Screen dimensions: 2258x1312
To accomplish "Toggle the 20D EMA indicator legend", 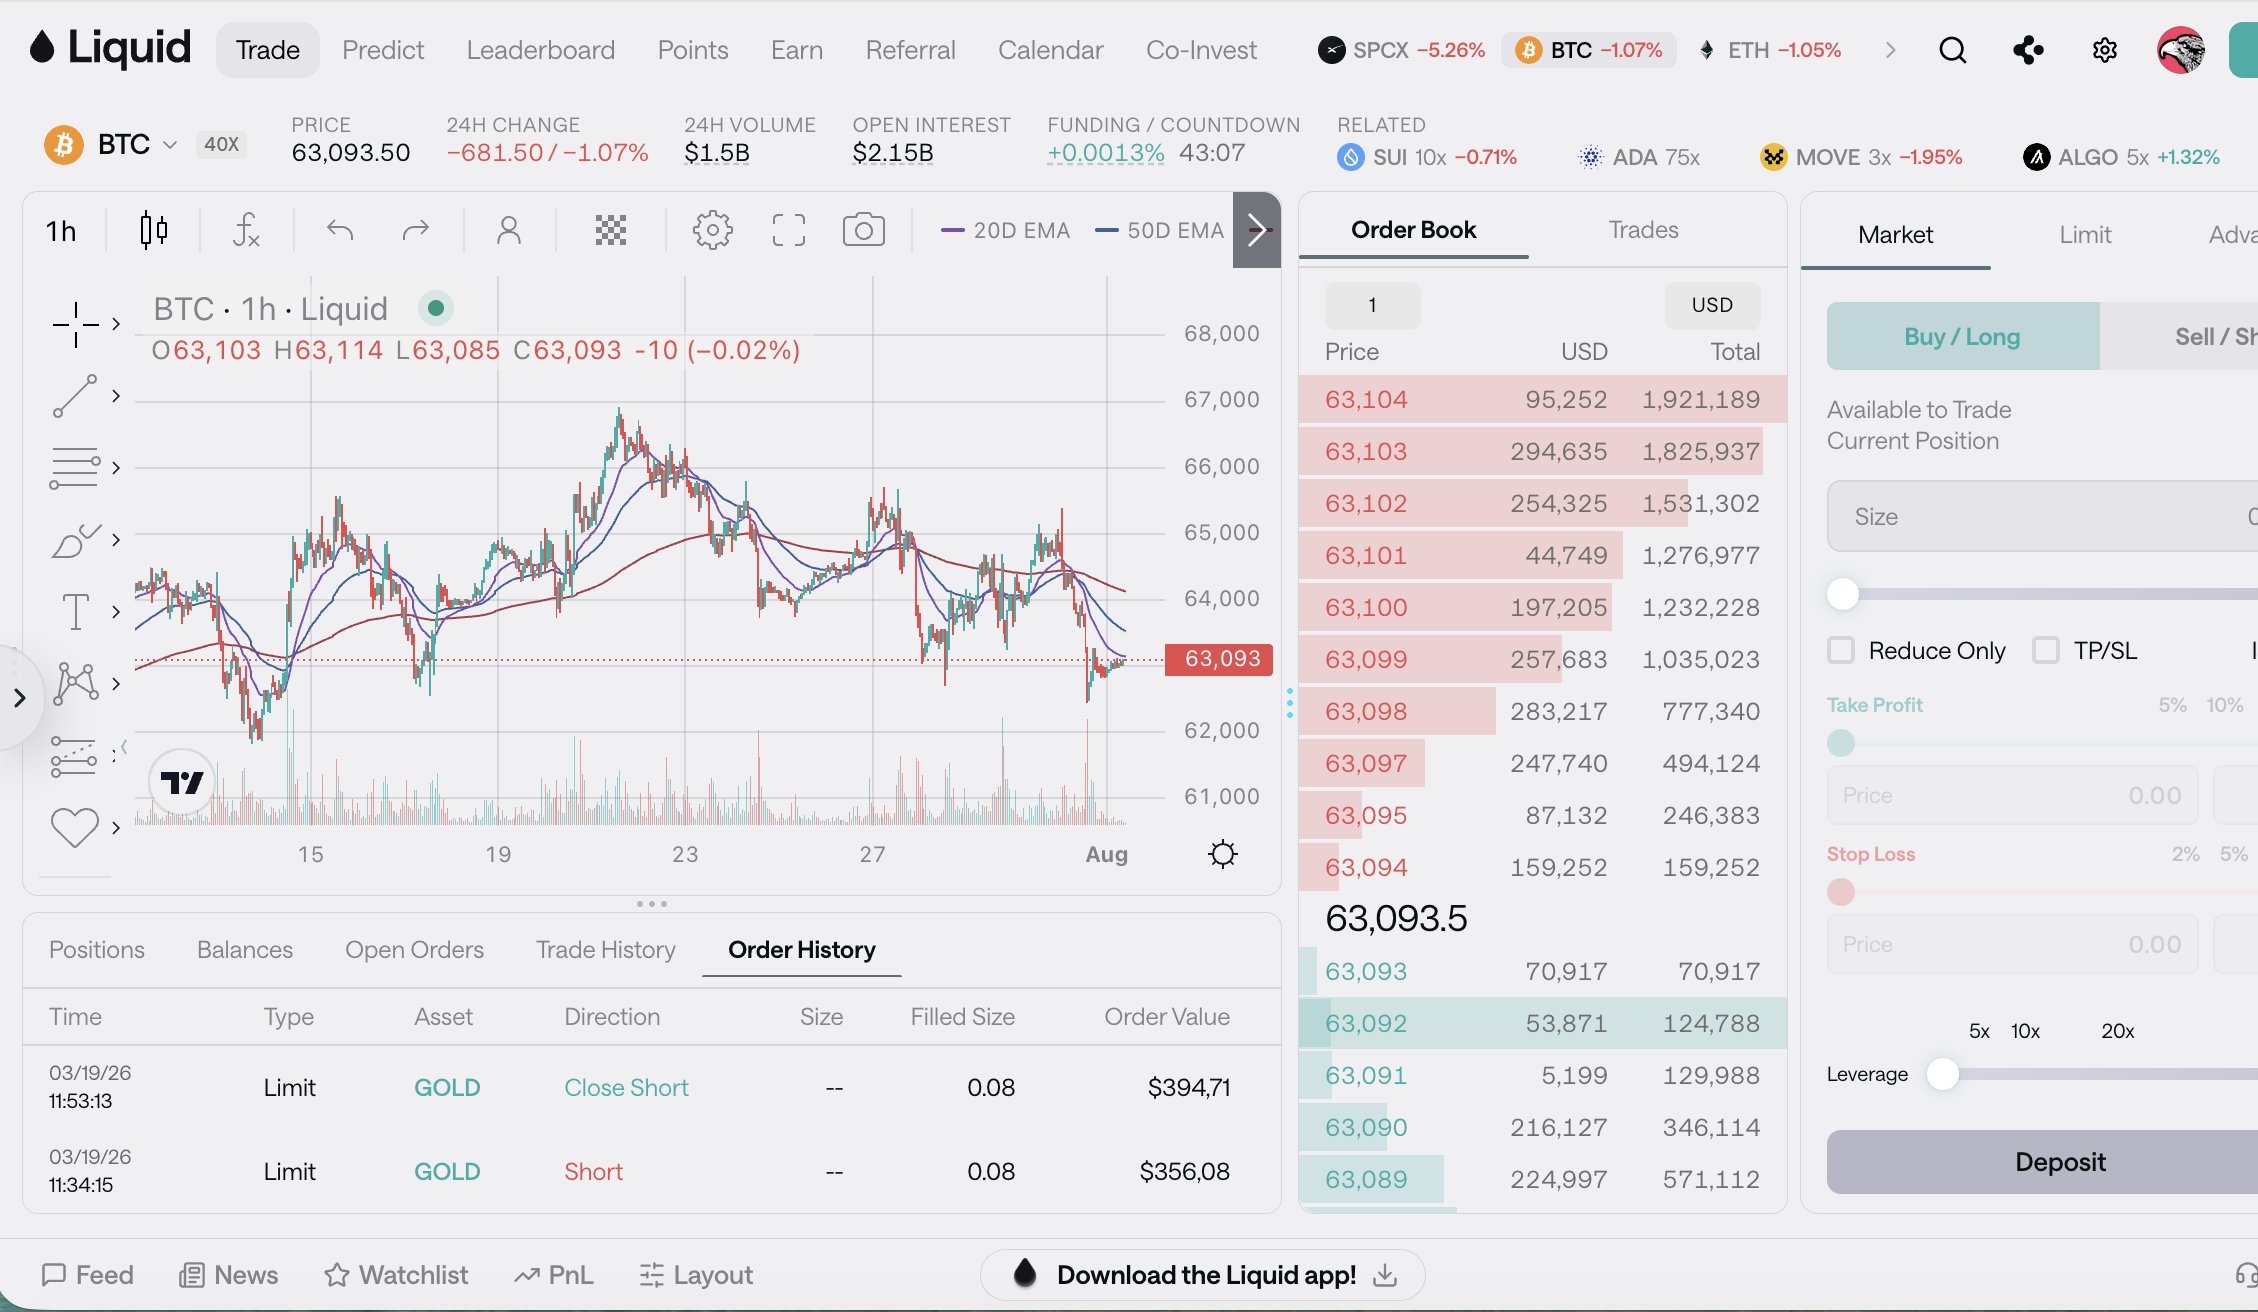I will point(1005,230).
